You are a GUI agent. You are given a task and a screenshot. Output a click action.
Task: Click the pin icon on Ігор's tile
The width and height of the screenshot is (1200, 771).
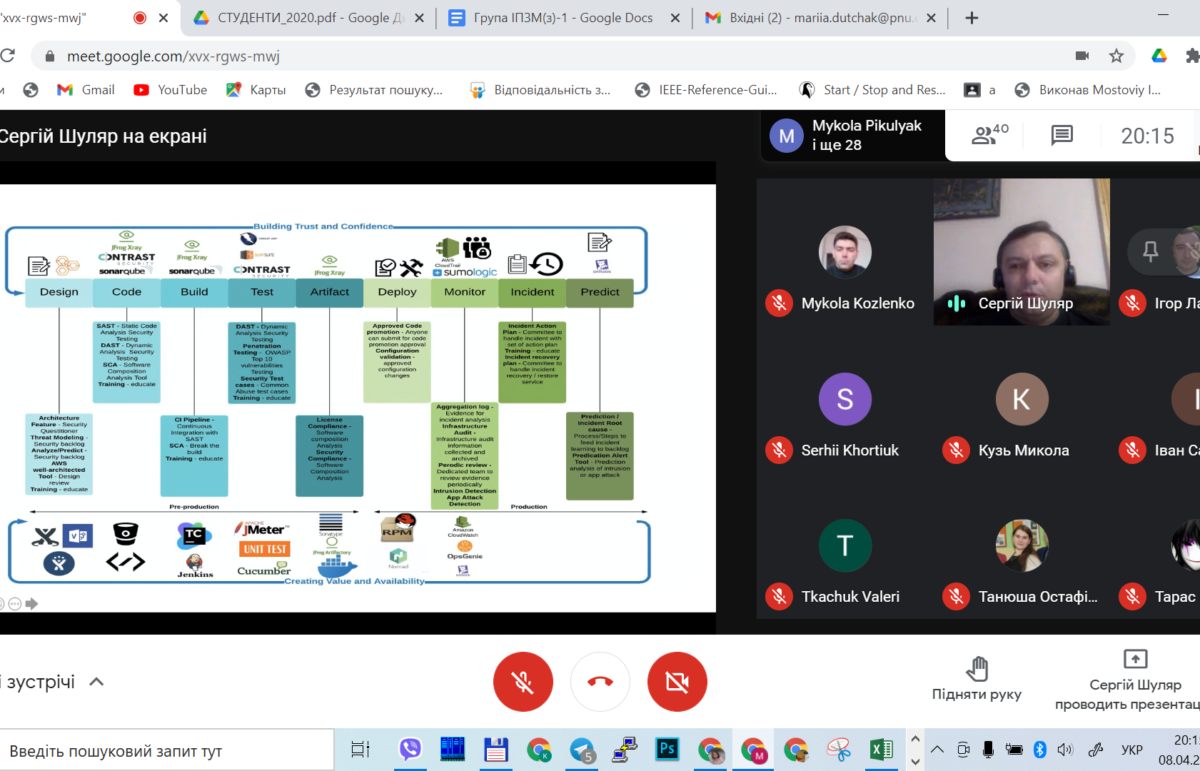coord(1150,252)
